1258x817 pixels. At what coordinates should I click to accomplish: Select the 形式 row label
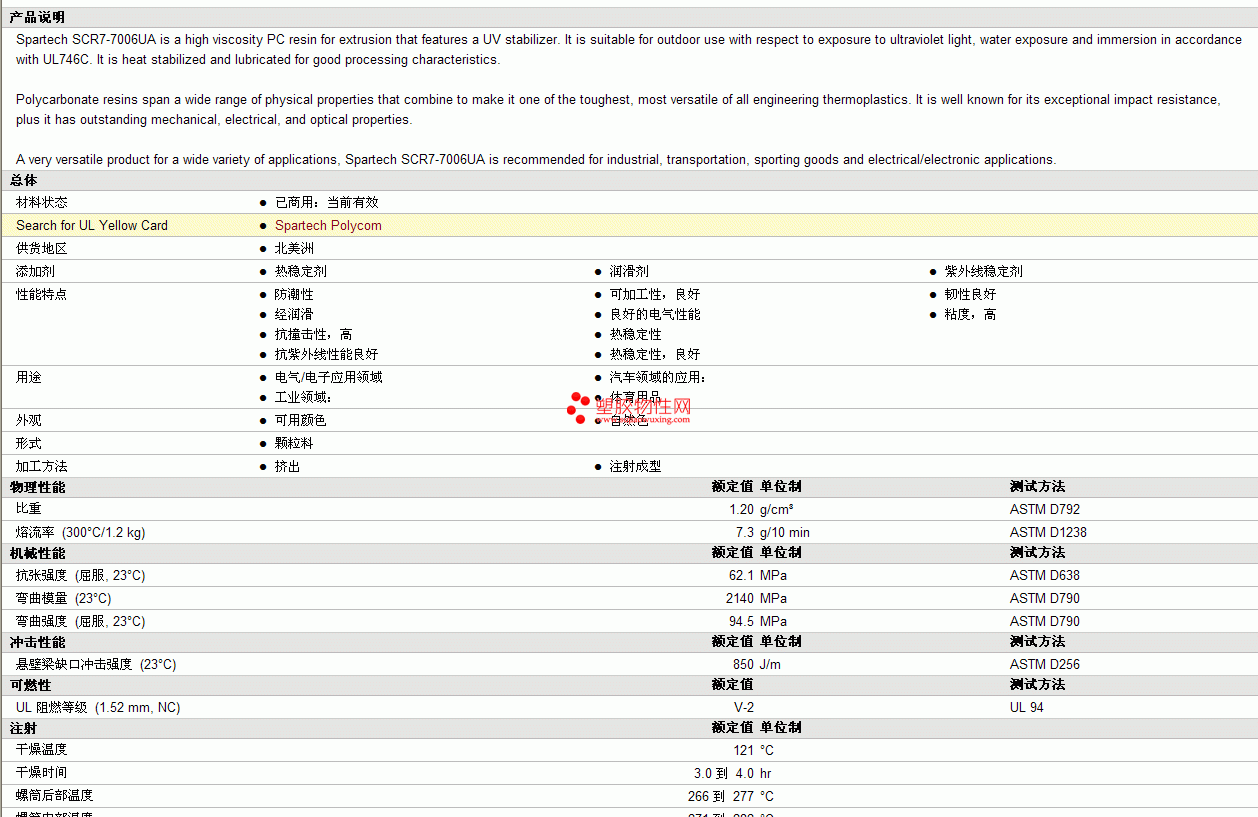[29, 443]
